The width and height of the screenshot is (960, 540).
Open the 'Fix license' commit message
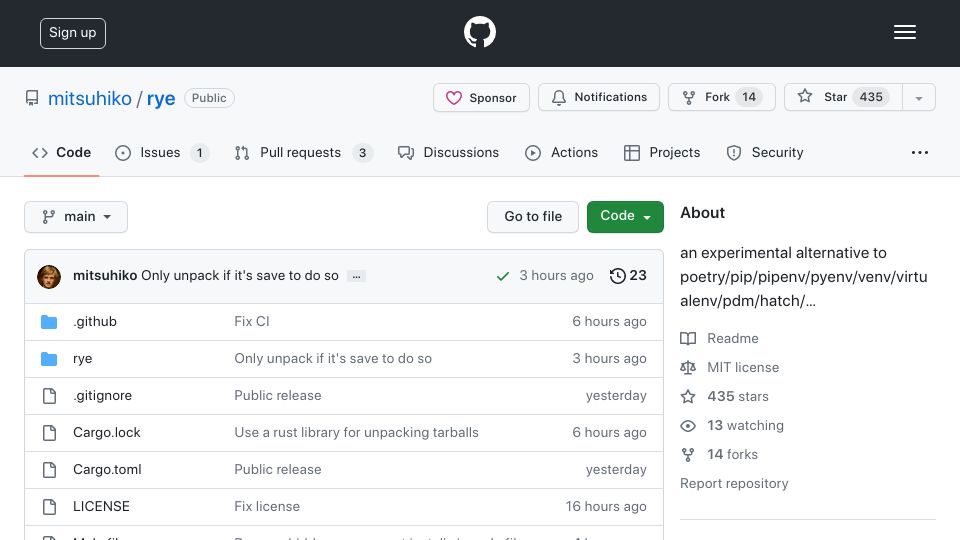pos(267,506)
